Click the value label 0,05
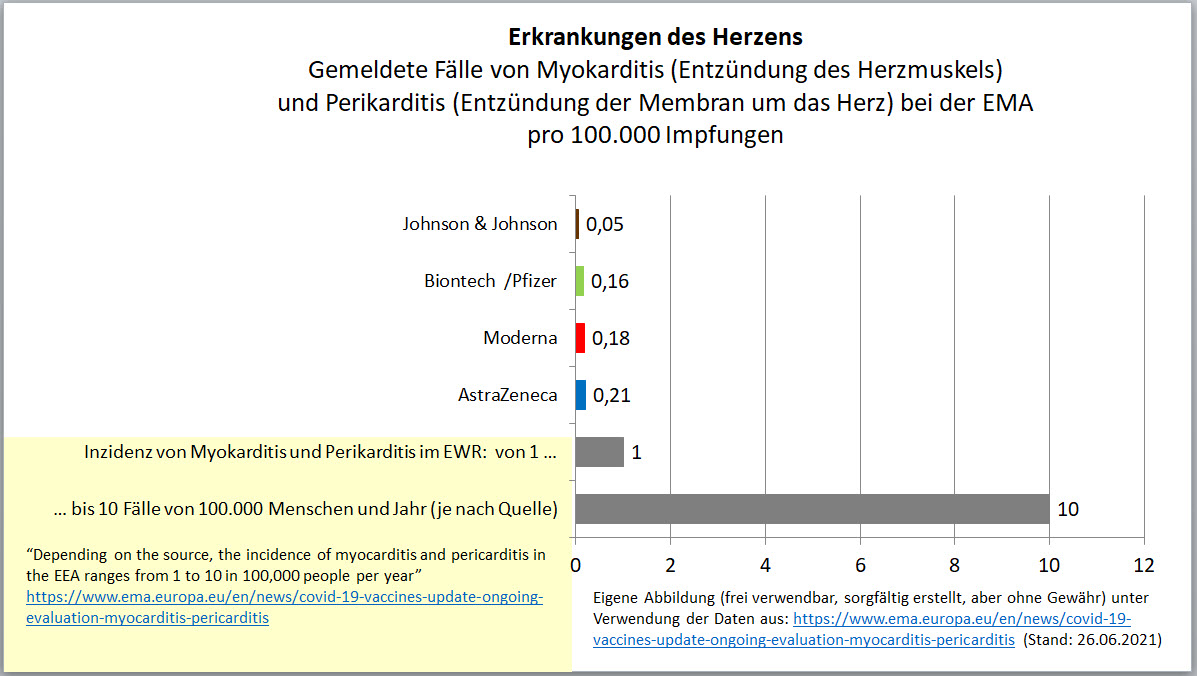Image resolution: width=1197 pixels, height=676 pixels. 605,224
